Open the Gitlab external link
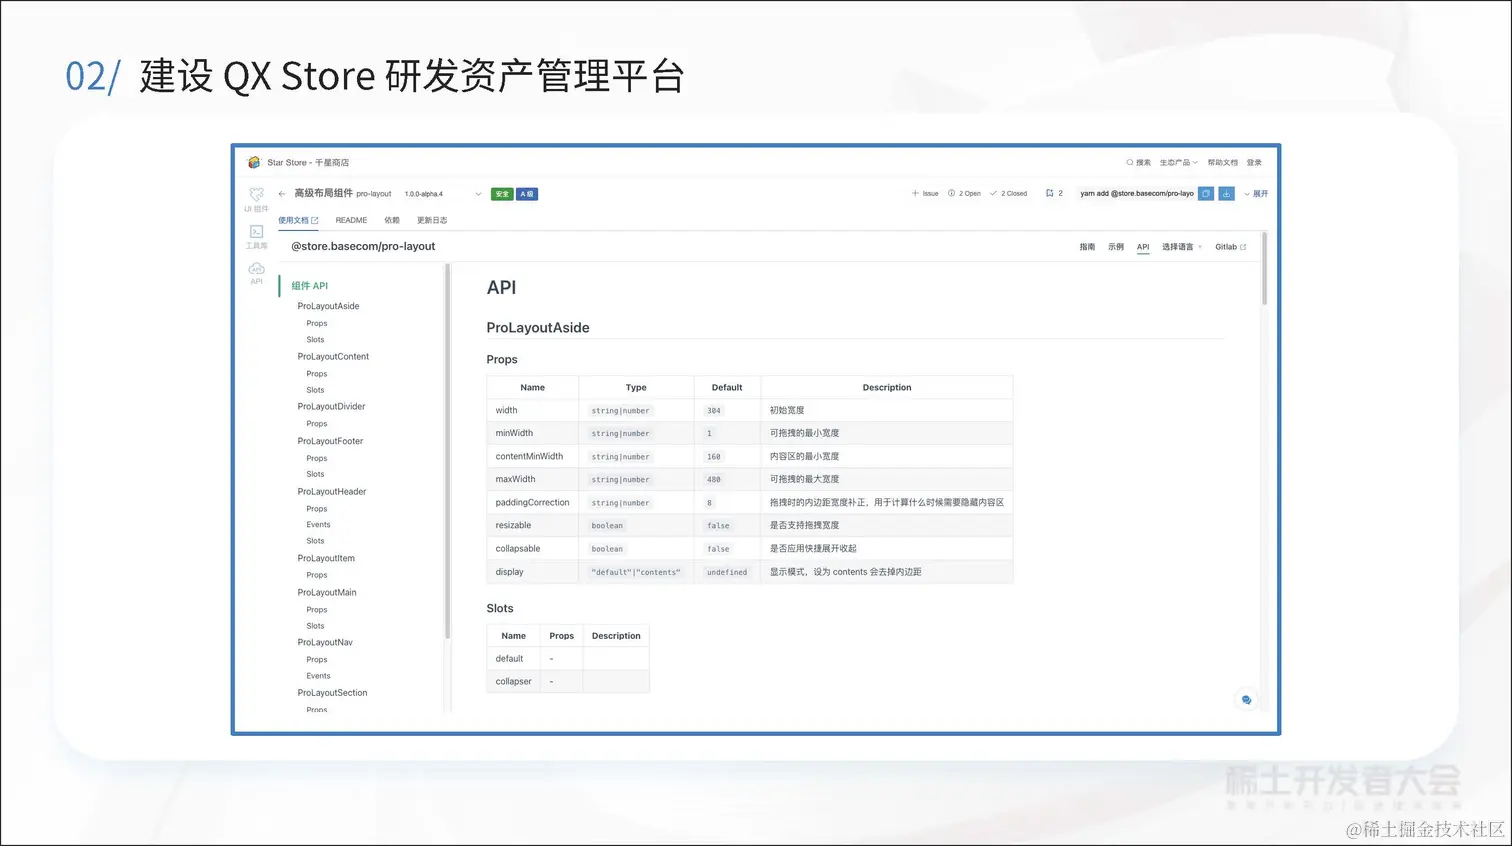The height and width of the screenshot is (846, 1512). tap(1230, 247)
